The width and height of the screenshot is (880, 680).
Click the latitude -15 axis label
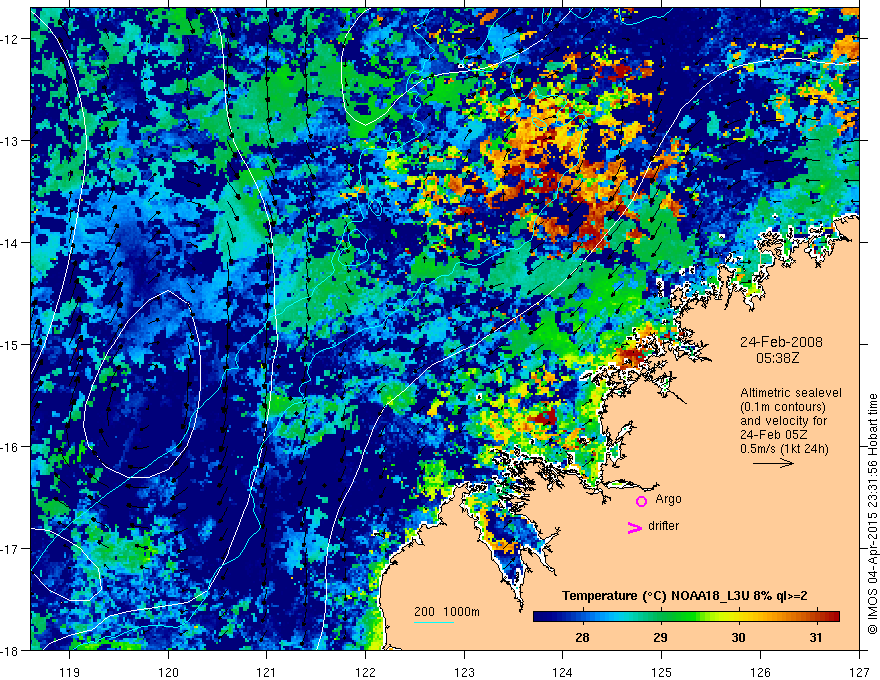[11, 345]
